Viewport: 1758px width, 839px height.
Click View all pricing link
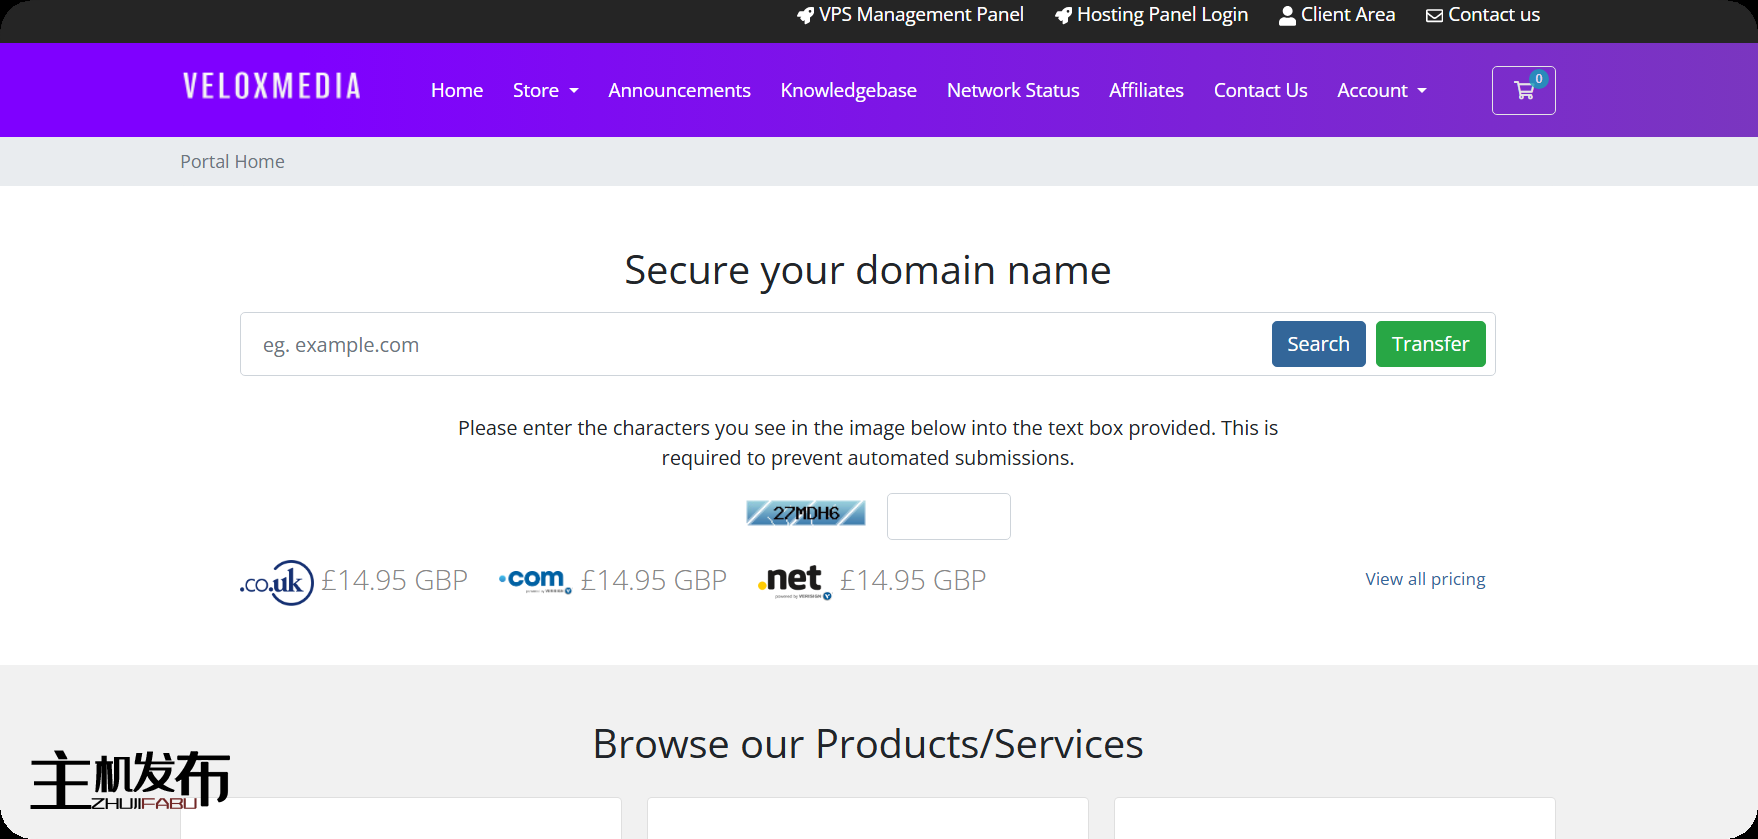tap(1425, 579)
